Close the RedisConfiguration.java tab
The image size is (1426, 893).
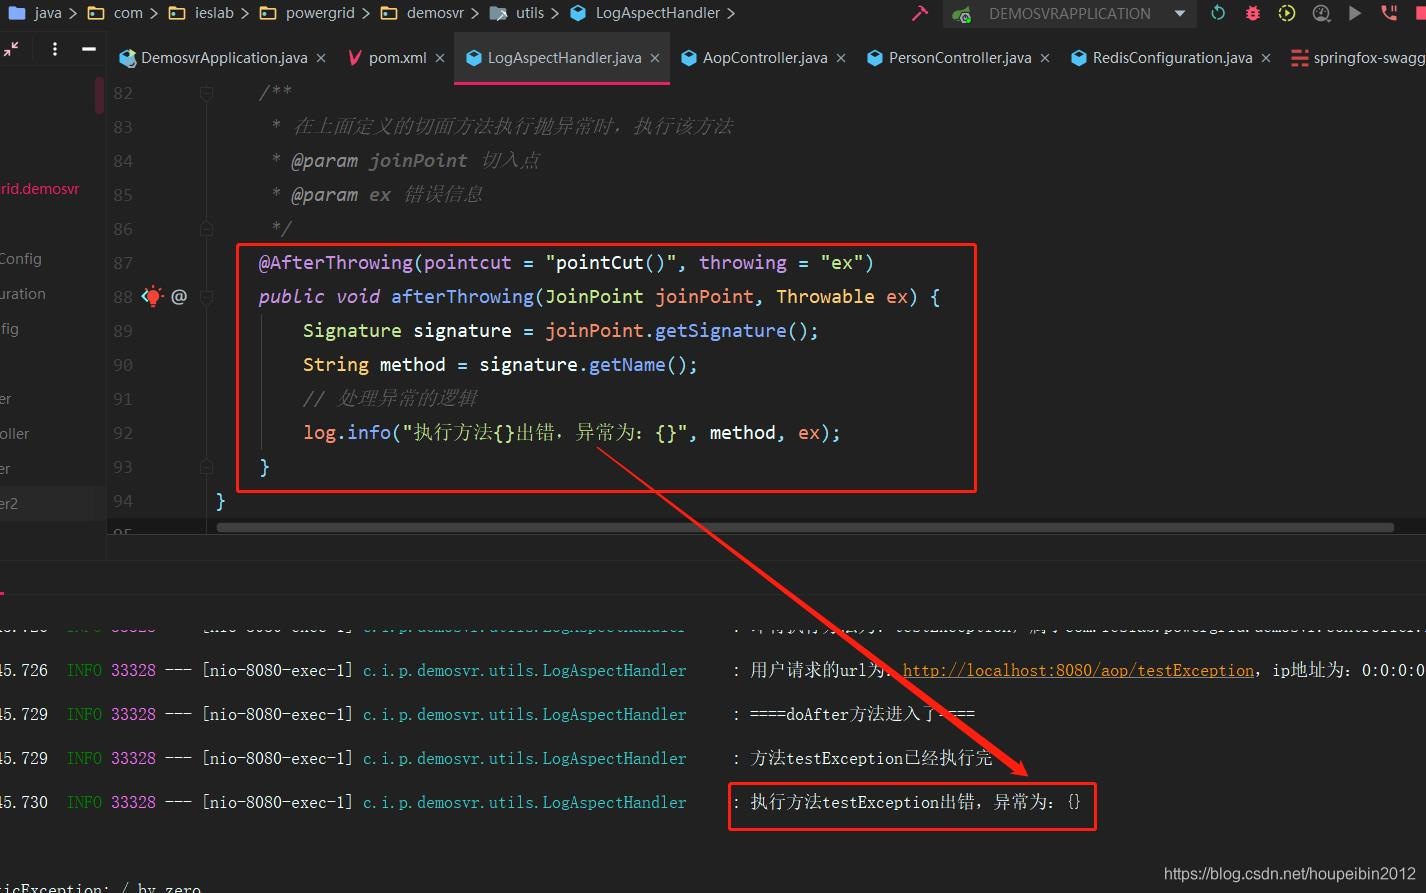pyautogui.click(x=1266, y=58)
